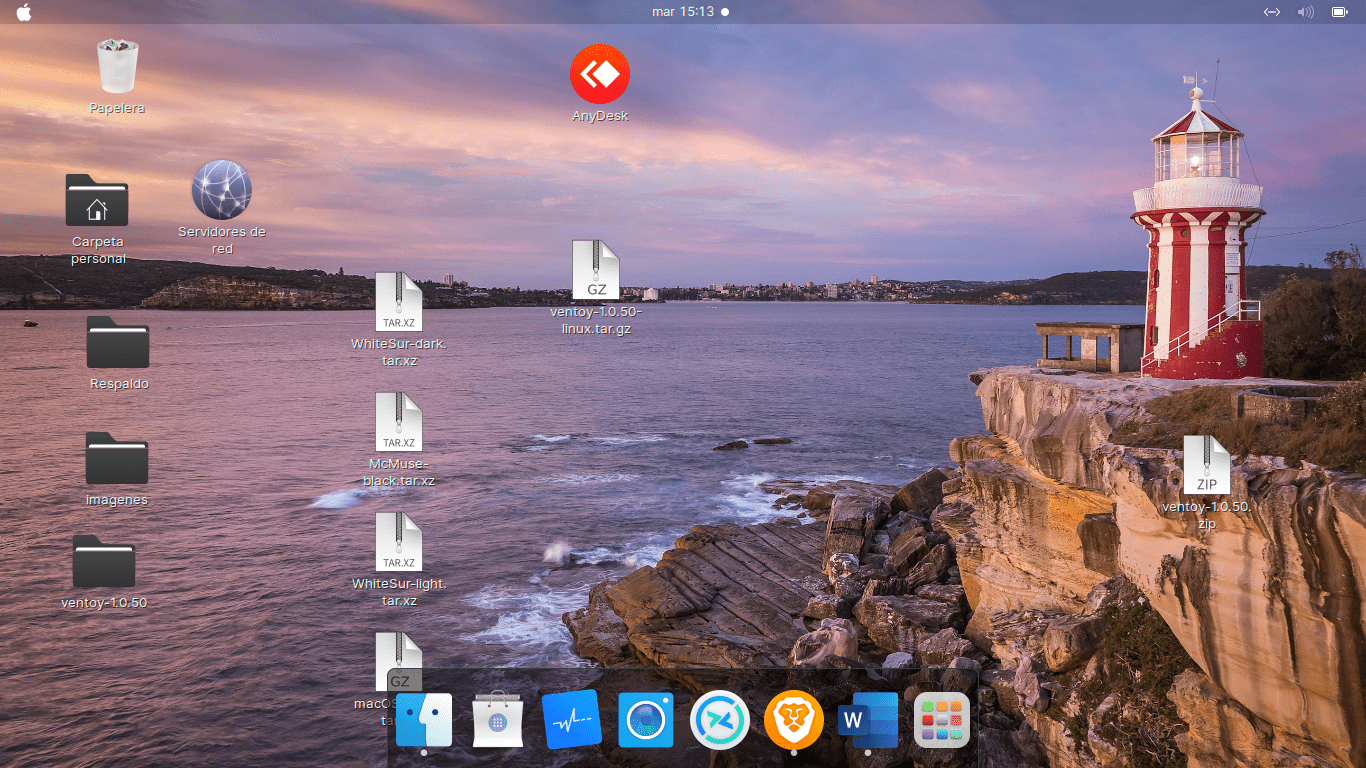Open the volume indicator in top bar
The width and height of the screenshot is (1366, 768).
click(x=1305, y=12)
